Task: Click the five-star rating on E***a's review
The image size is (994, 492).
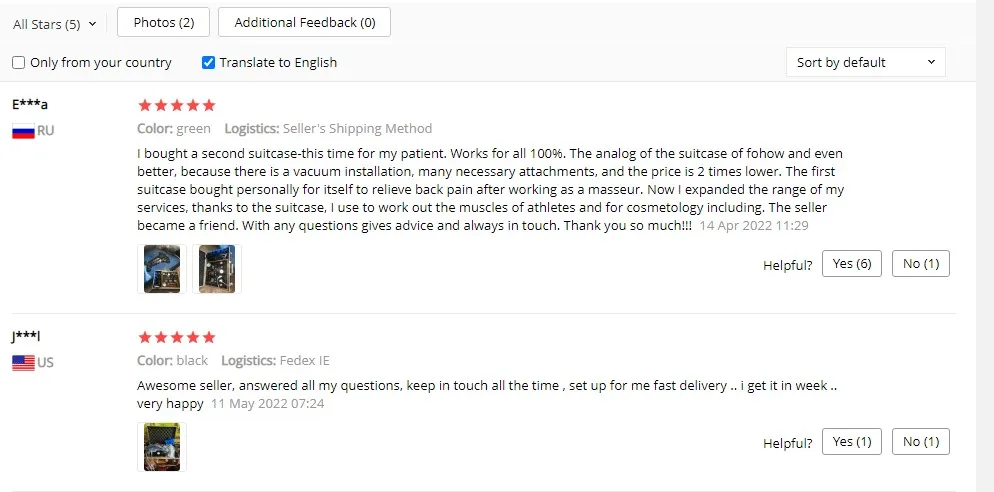Action: 176,105
